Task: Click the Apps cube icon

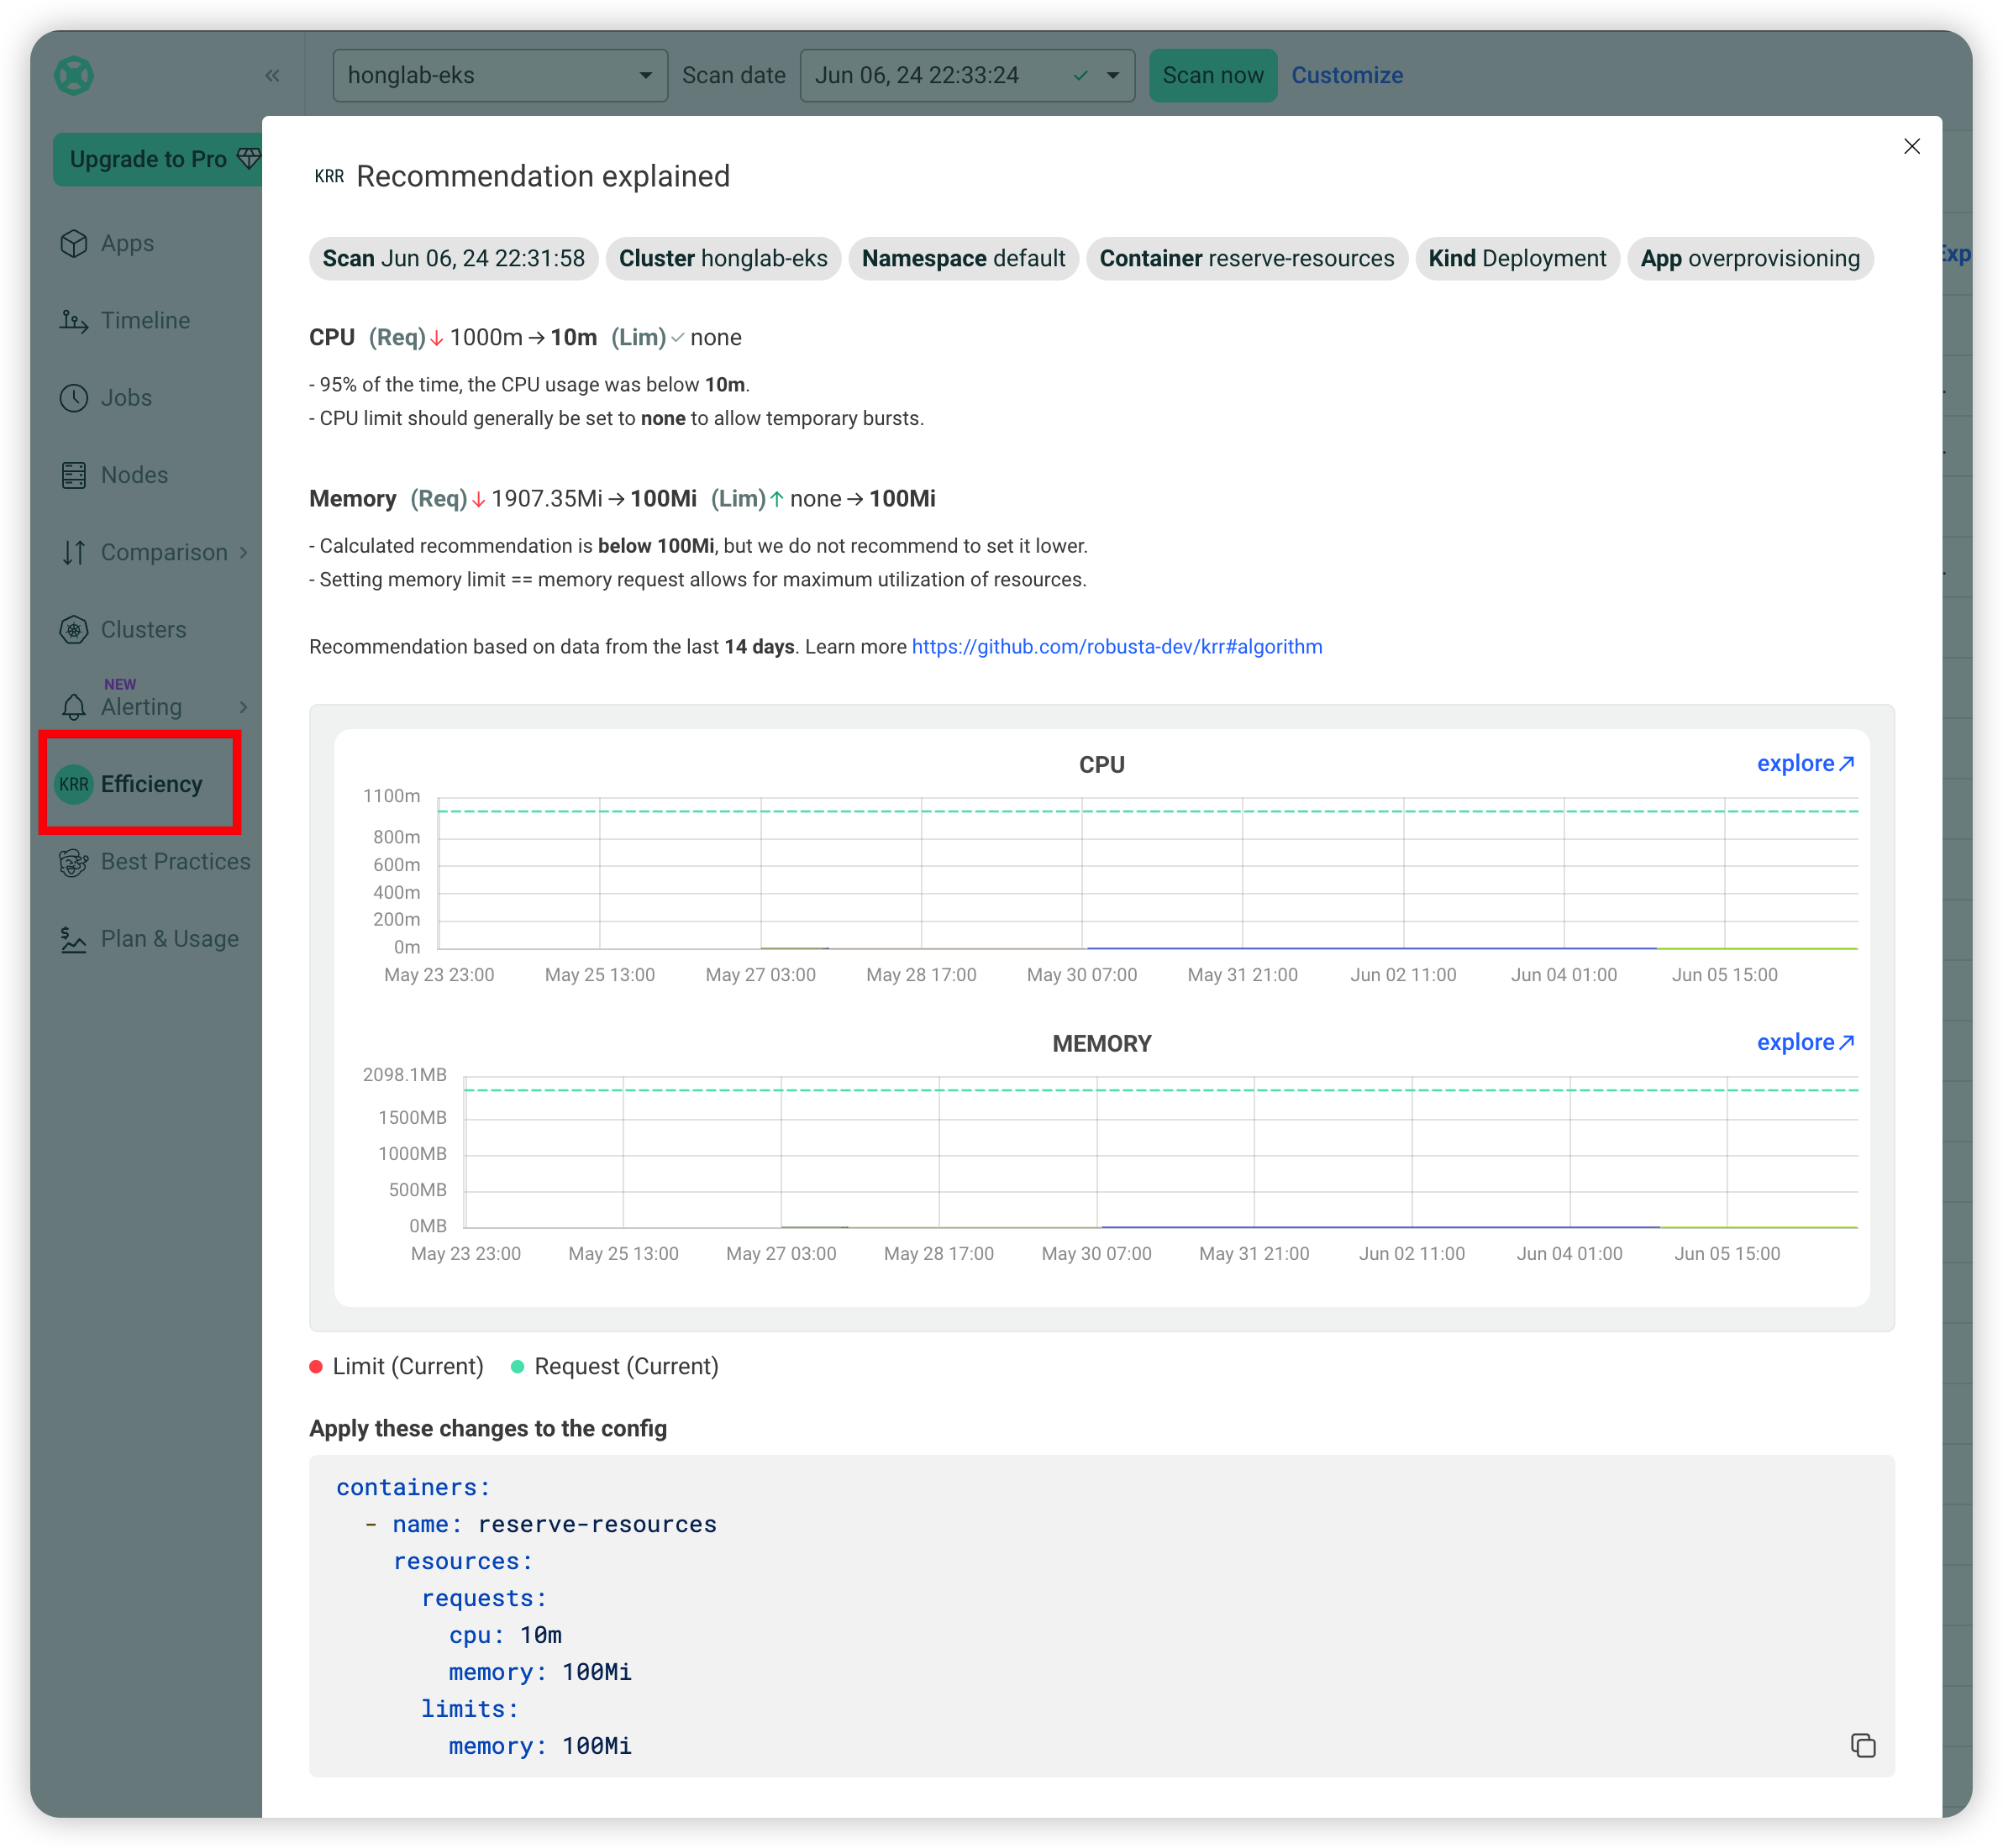Action: (x=74, y=244)
